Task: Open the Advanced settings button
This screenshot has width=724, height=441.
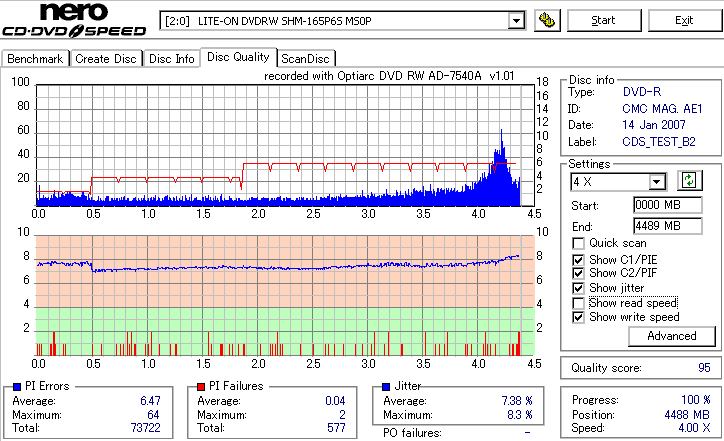Action: click(671, 336)
